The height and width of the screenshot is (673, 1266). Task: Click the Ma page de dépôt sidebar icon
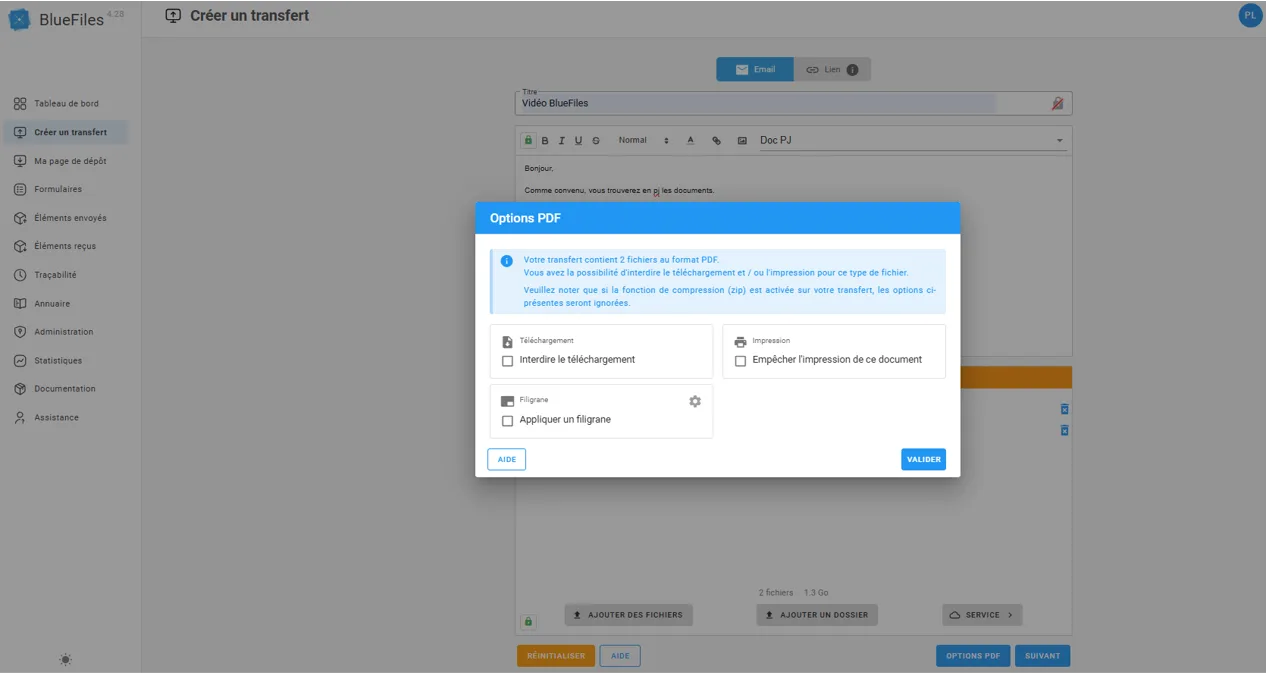point(20,161)
